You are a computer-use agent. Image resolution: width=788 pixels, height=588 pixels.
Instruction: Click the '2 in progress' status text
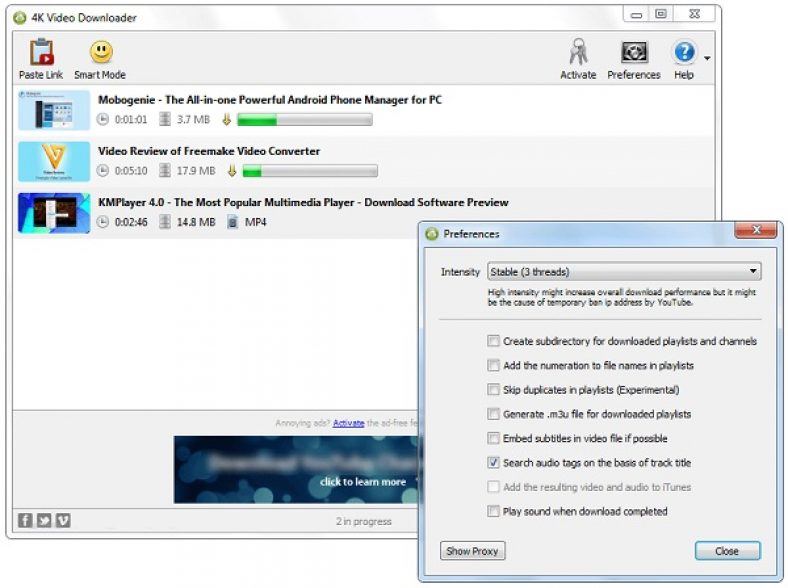(x=364, y=521)
